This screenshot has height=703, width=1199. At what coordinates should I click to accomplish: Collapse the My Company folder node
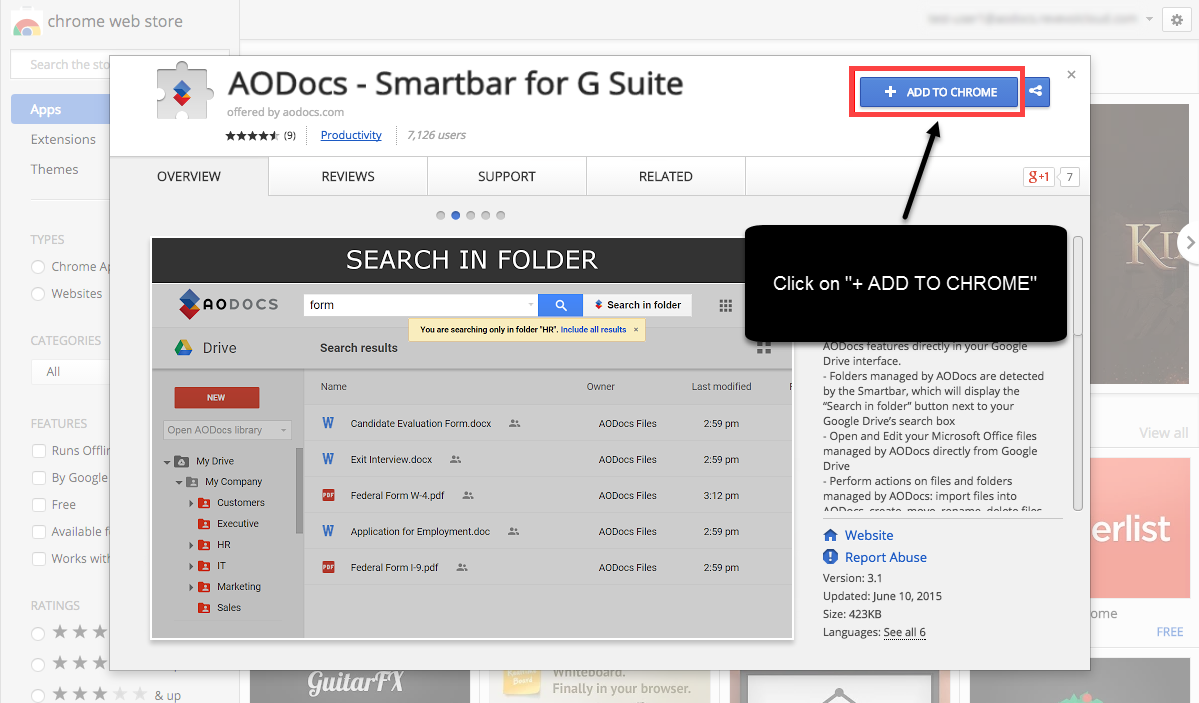(x=179, y=482)
